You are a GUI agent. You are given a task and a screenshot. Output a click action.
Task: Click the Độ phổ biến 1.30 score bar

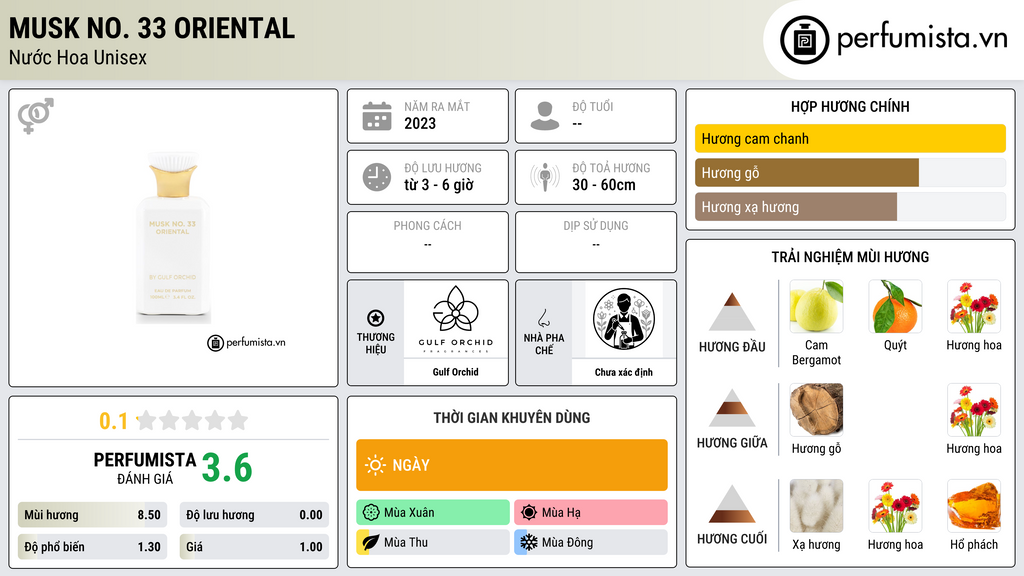93,547
